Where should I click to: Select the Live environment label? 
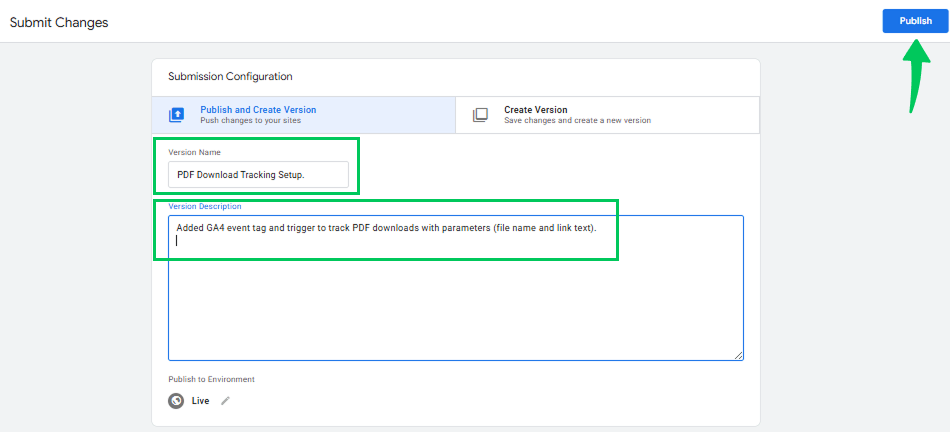pos(201,401)
